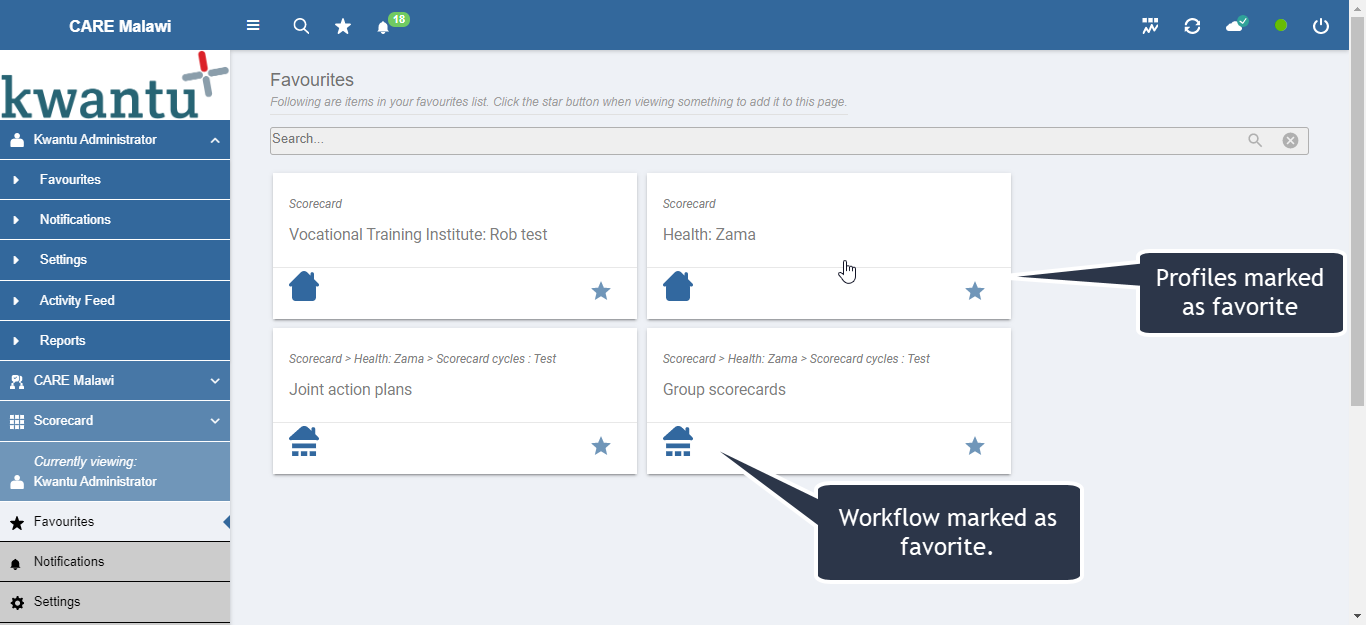Screen dimensions: 1366x625
Task: Open home icon on Health: Zama card
Action: coord(678,286)
